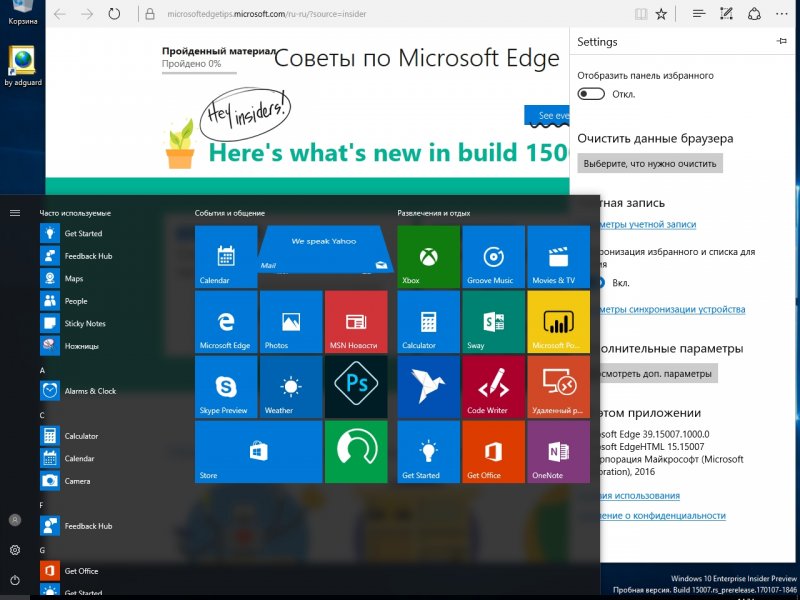The image size is (800, 600).
Task: Add the page to favorites with the star
Action: pyautogui.click(x=661, y=14)
